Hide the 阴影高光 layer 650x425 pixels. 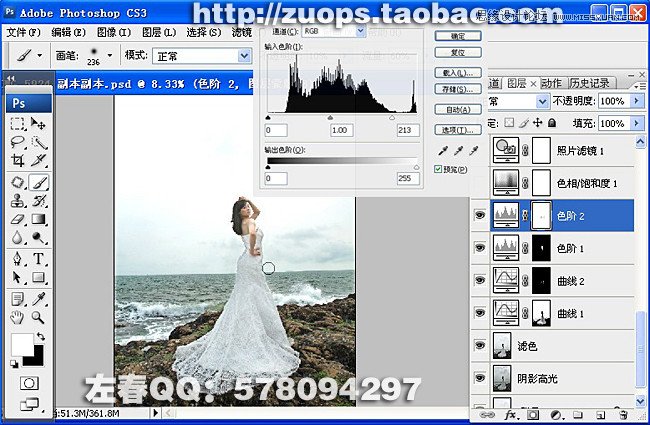[x=480, y=378]
